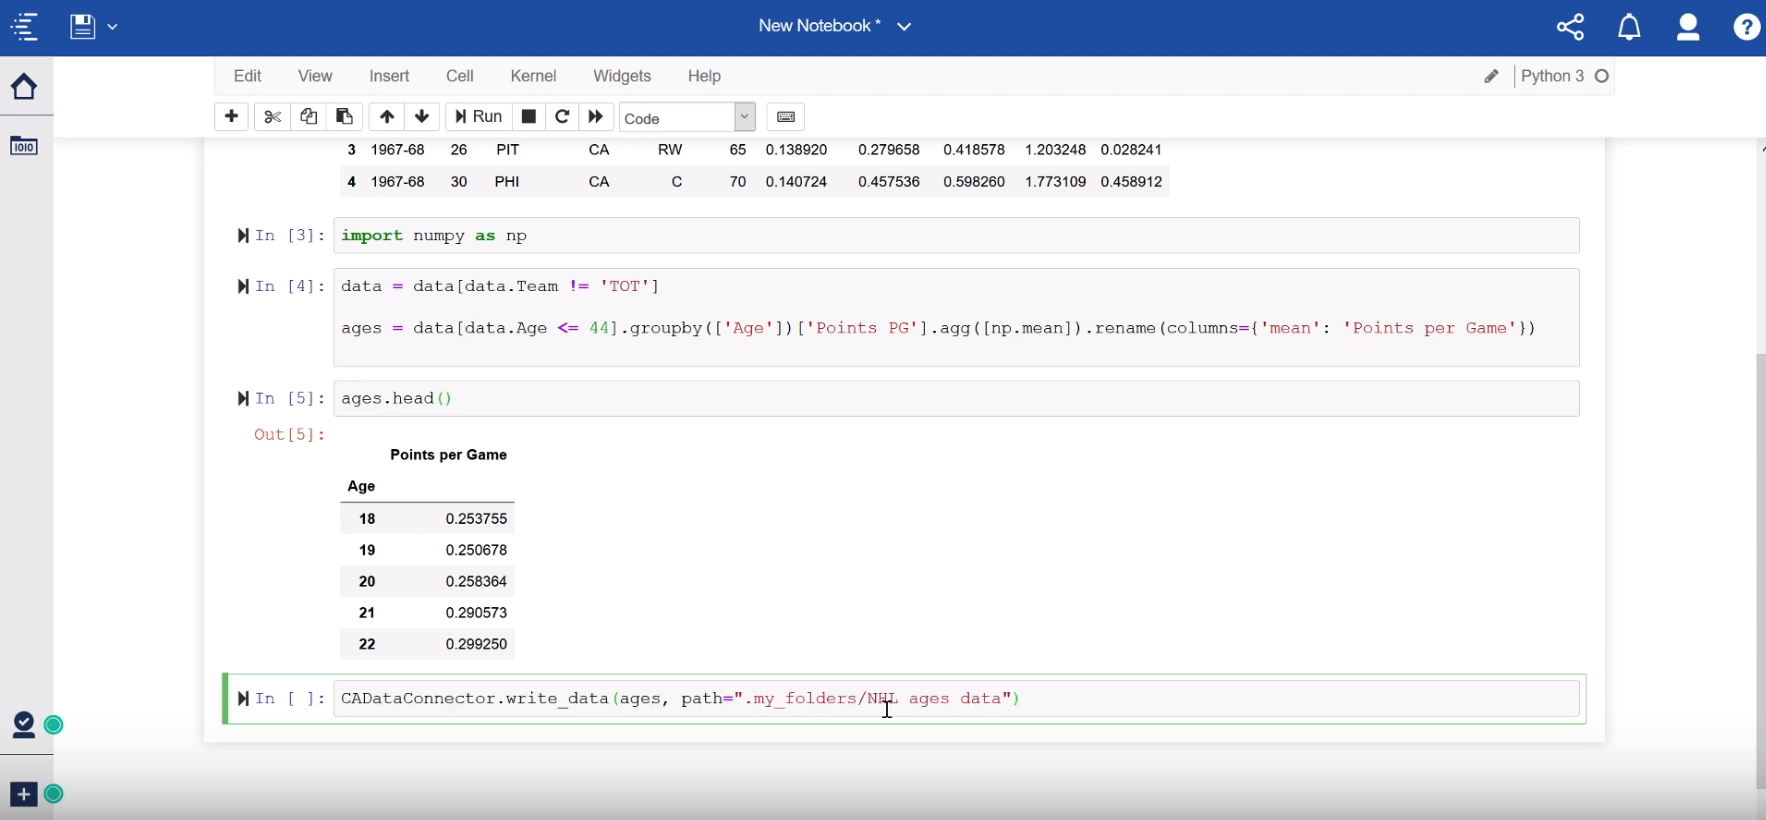Click the sidebar task status icon

point(24,724)
